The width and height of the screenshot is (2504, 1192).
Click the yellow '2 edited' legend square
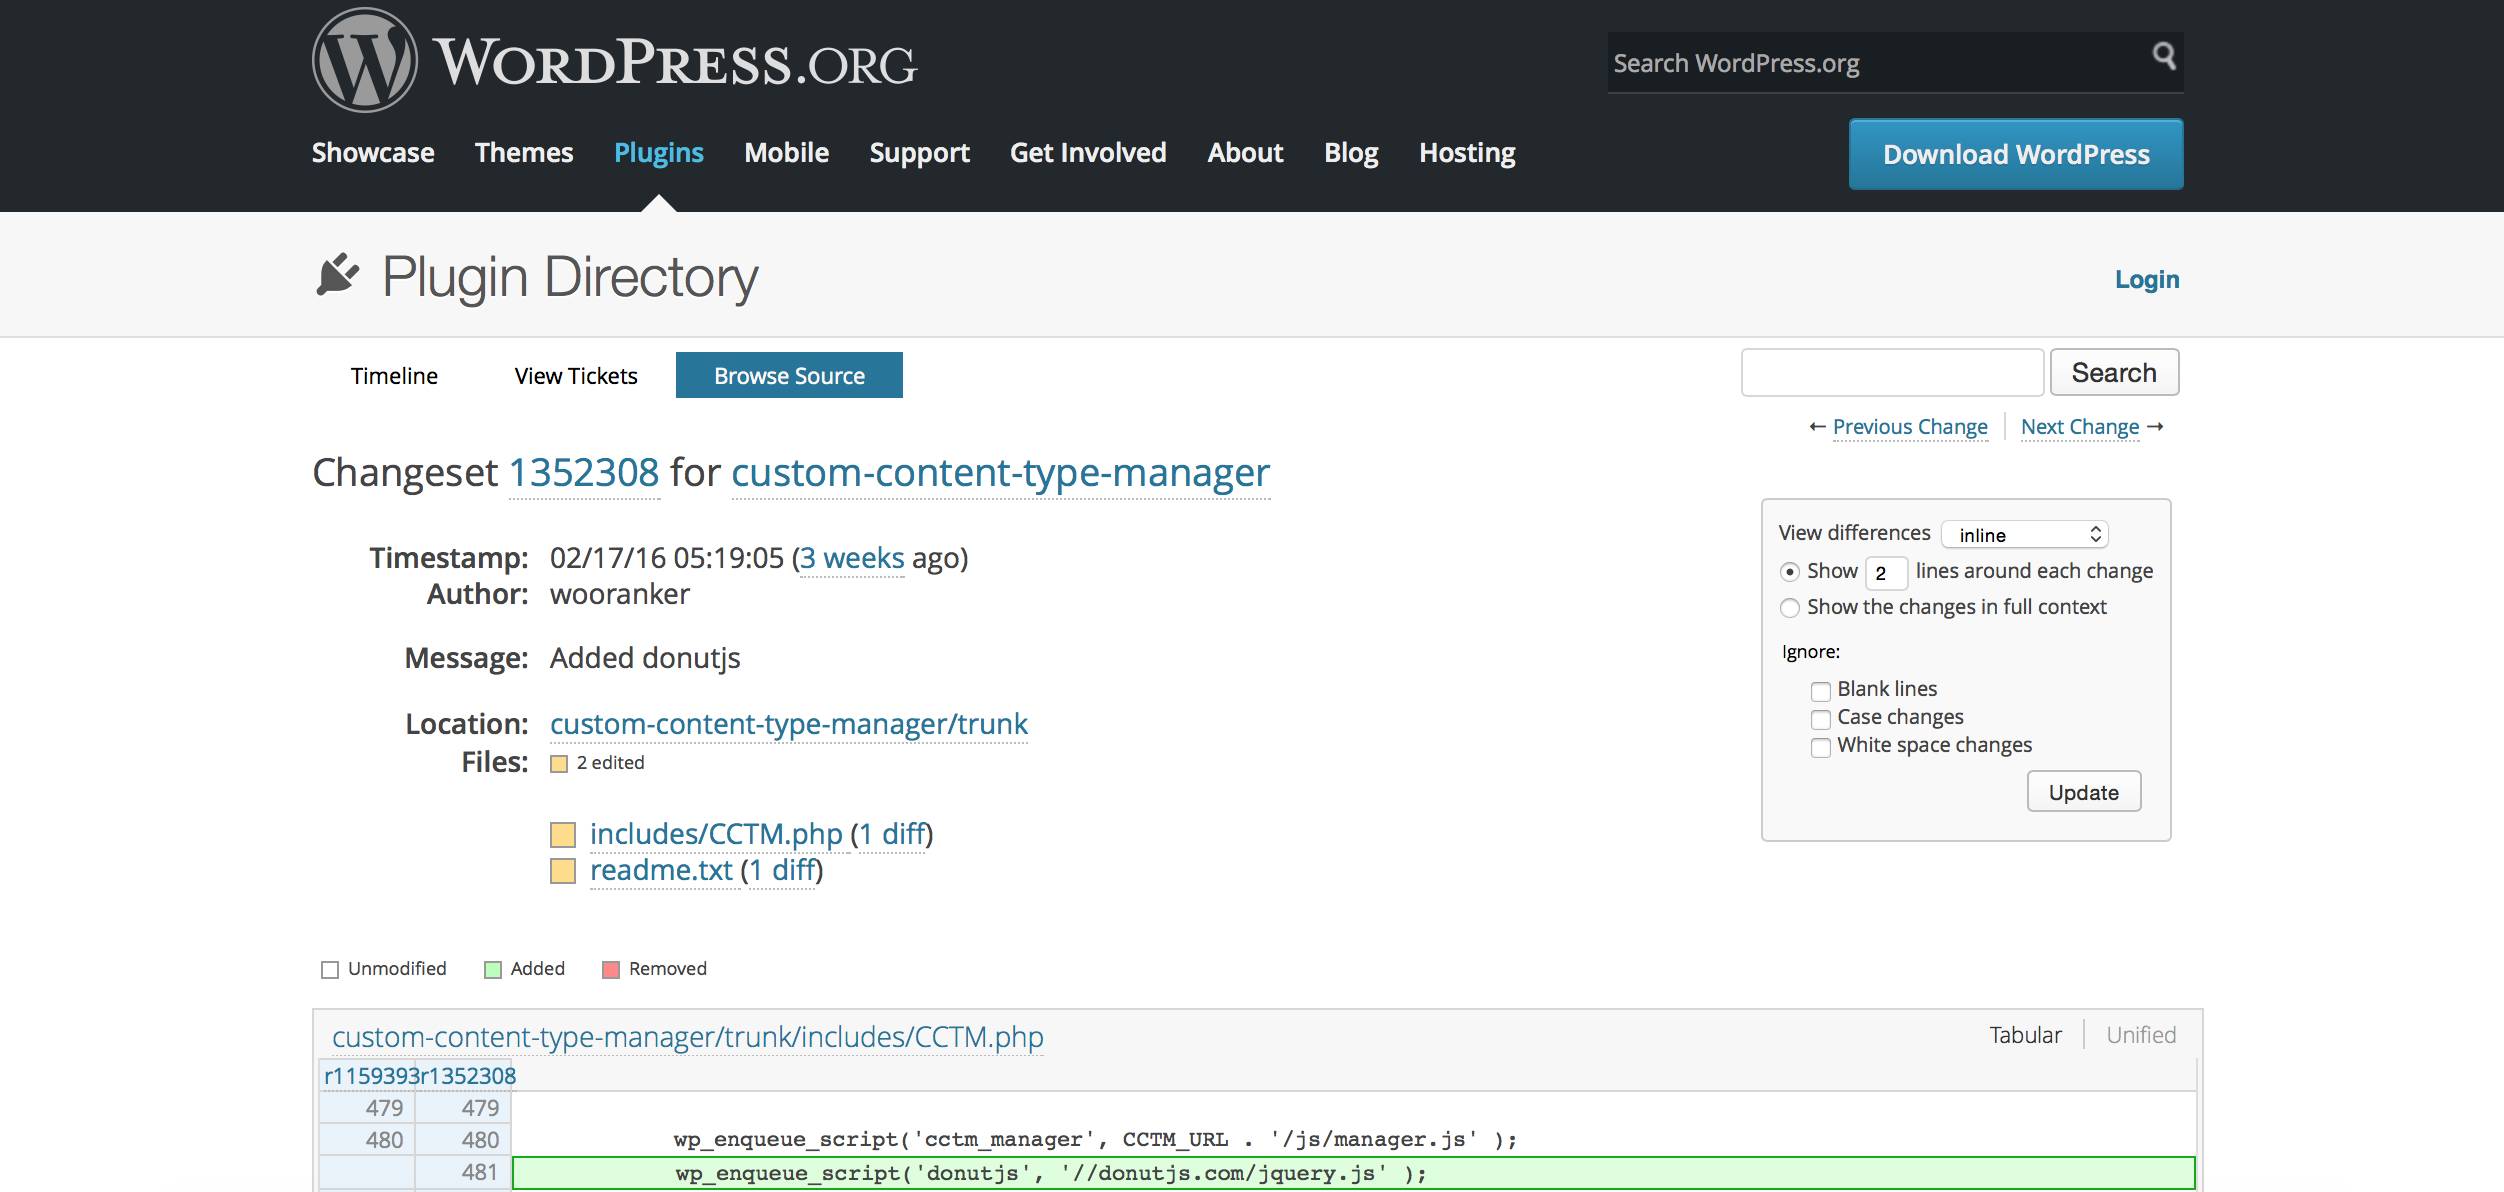point(559,764)
